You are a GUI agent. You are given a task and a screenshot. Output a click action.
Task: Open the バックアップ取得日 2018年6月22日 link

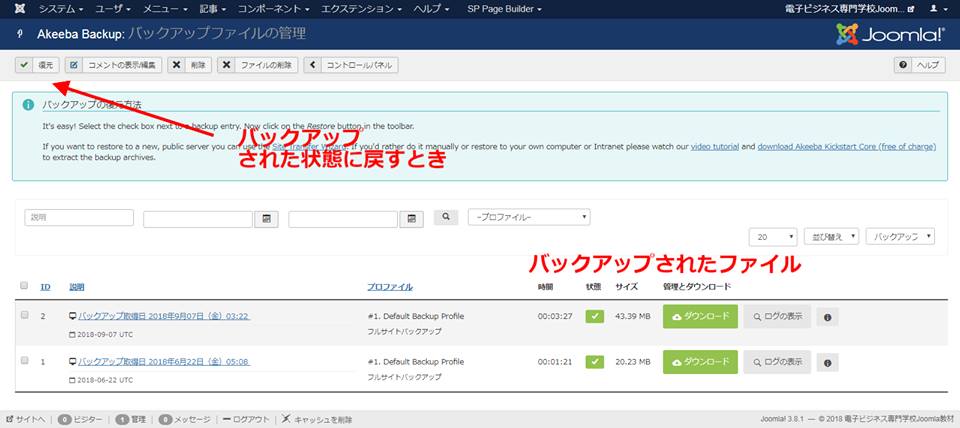point(163,361)
